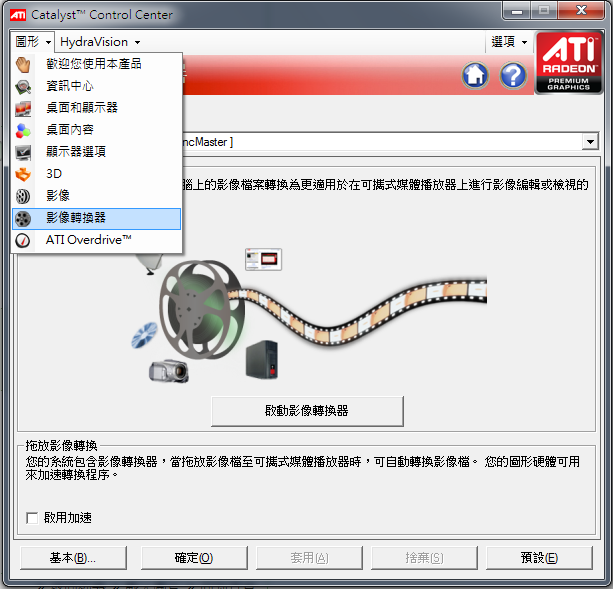Enable the 啟用加速 checkbox
This screenshot has width=613, height=589.
(x=32, y=518)
